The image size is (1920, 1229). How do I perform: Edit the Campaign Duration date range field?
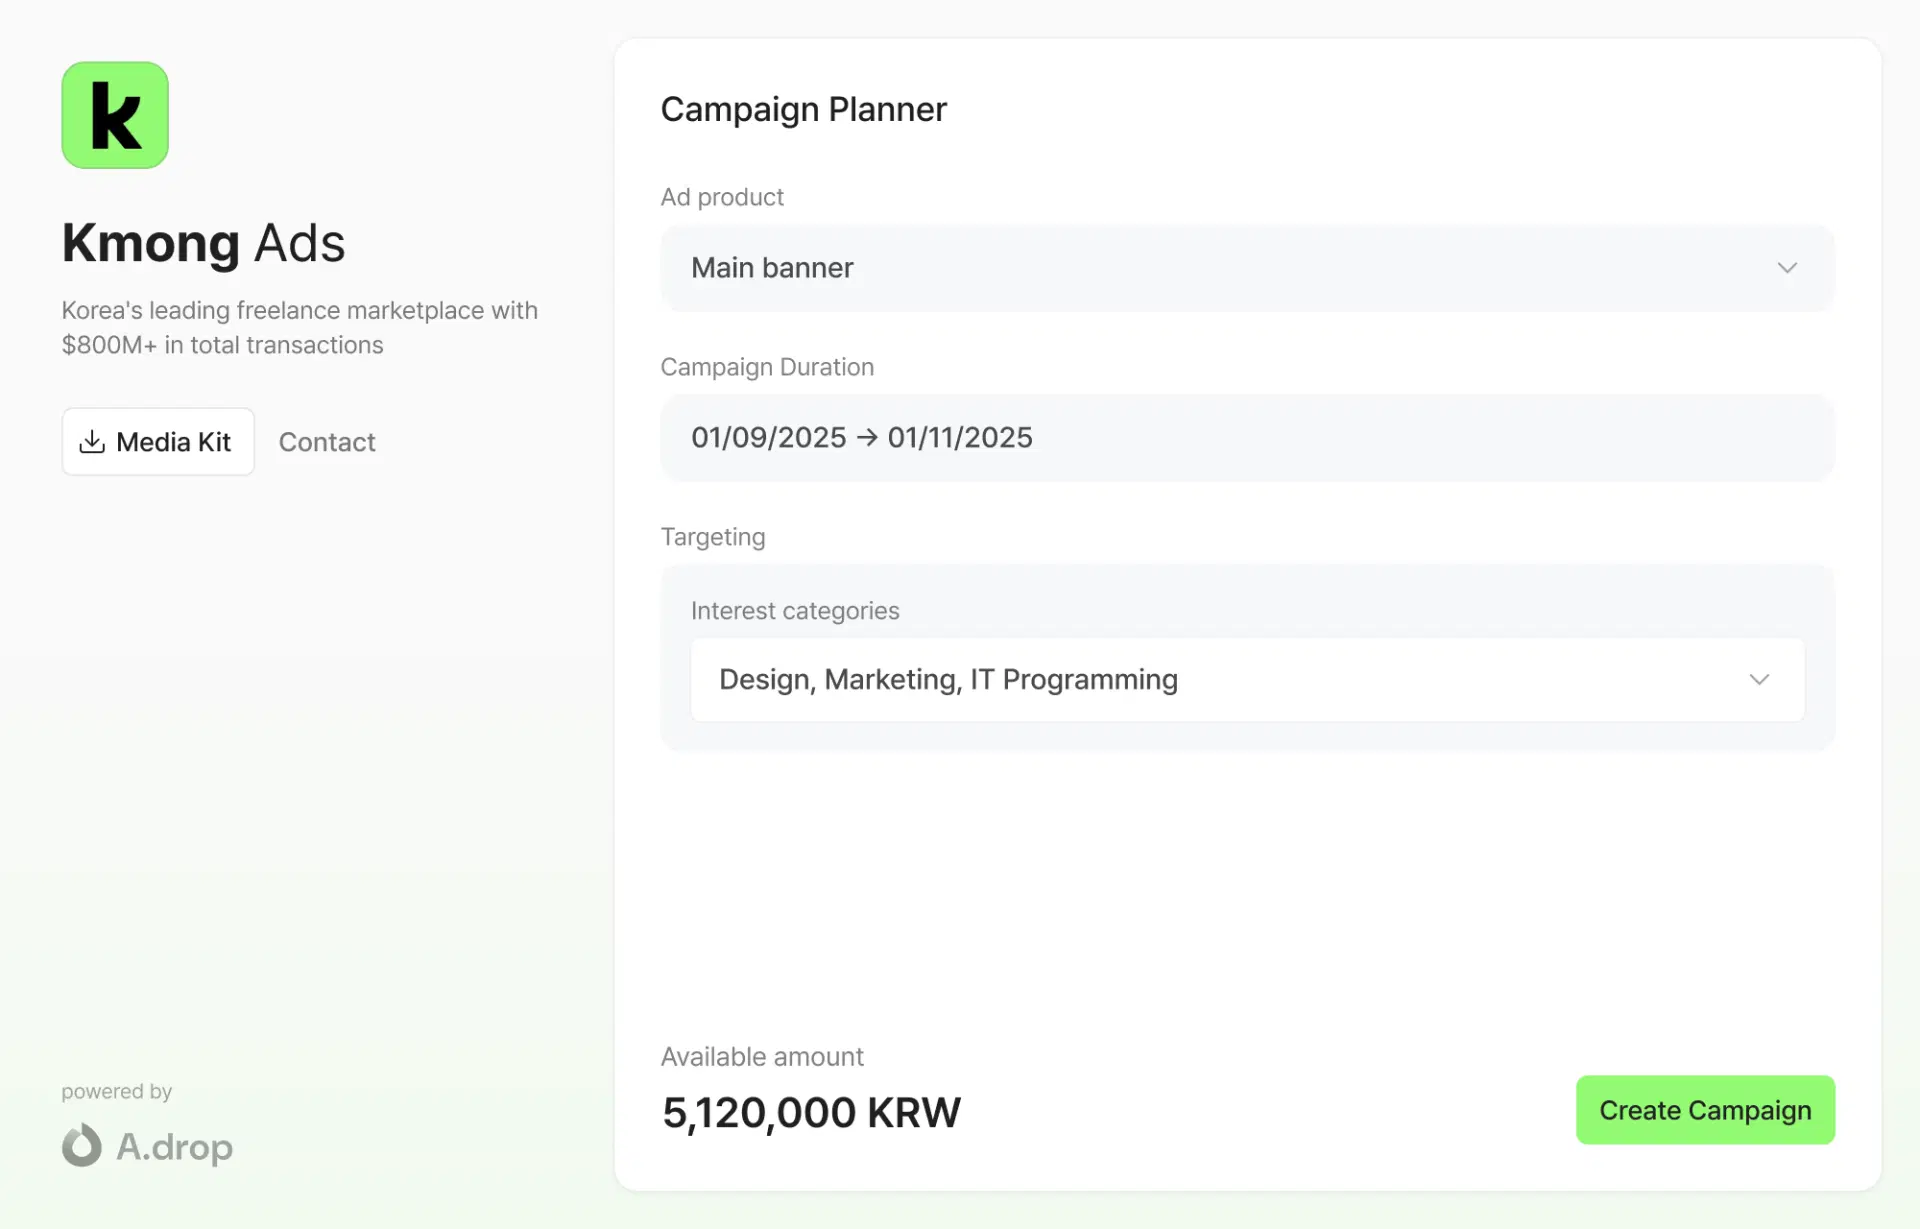[x=1247, y=438]
